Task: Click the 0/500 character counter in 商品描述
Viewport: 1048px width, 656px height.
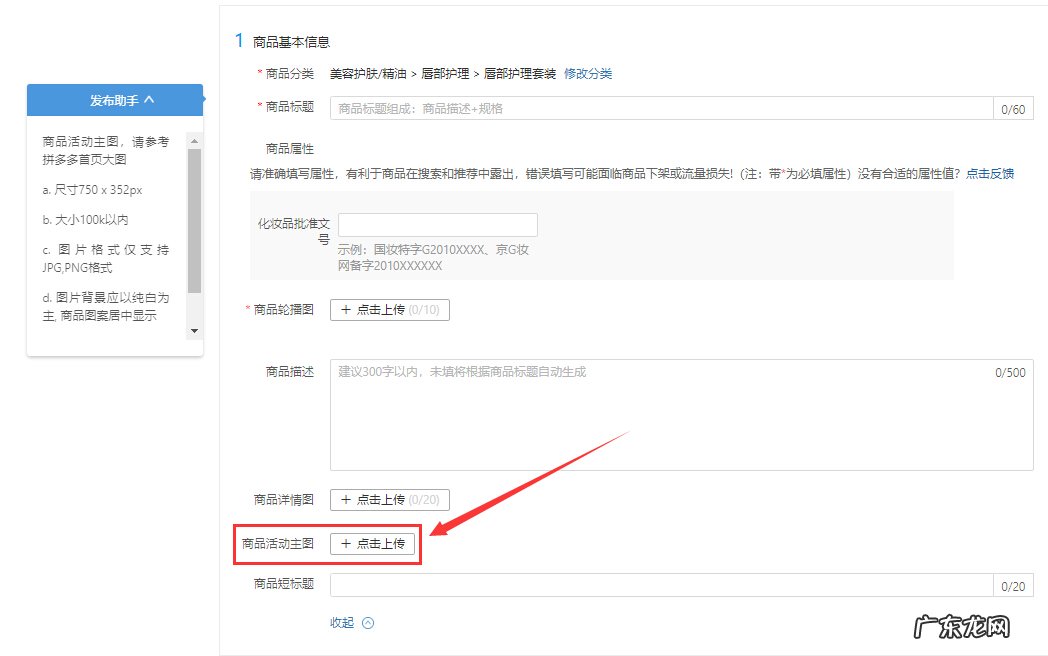Action: [1012, 372]
